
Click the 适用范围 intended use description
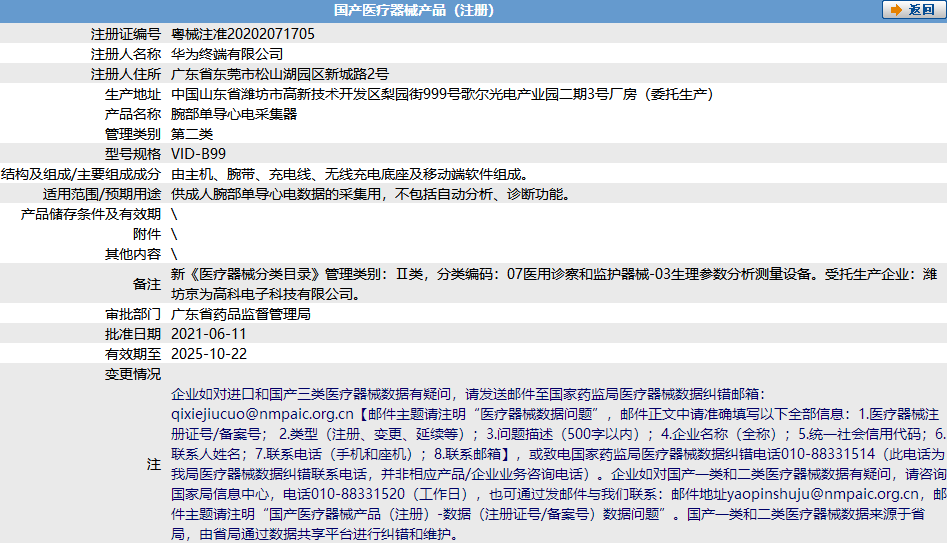[371, 194]
